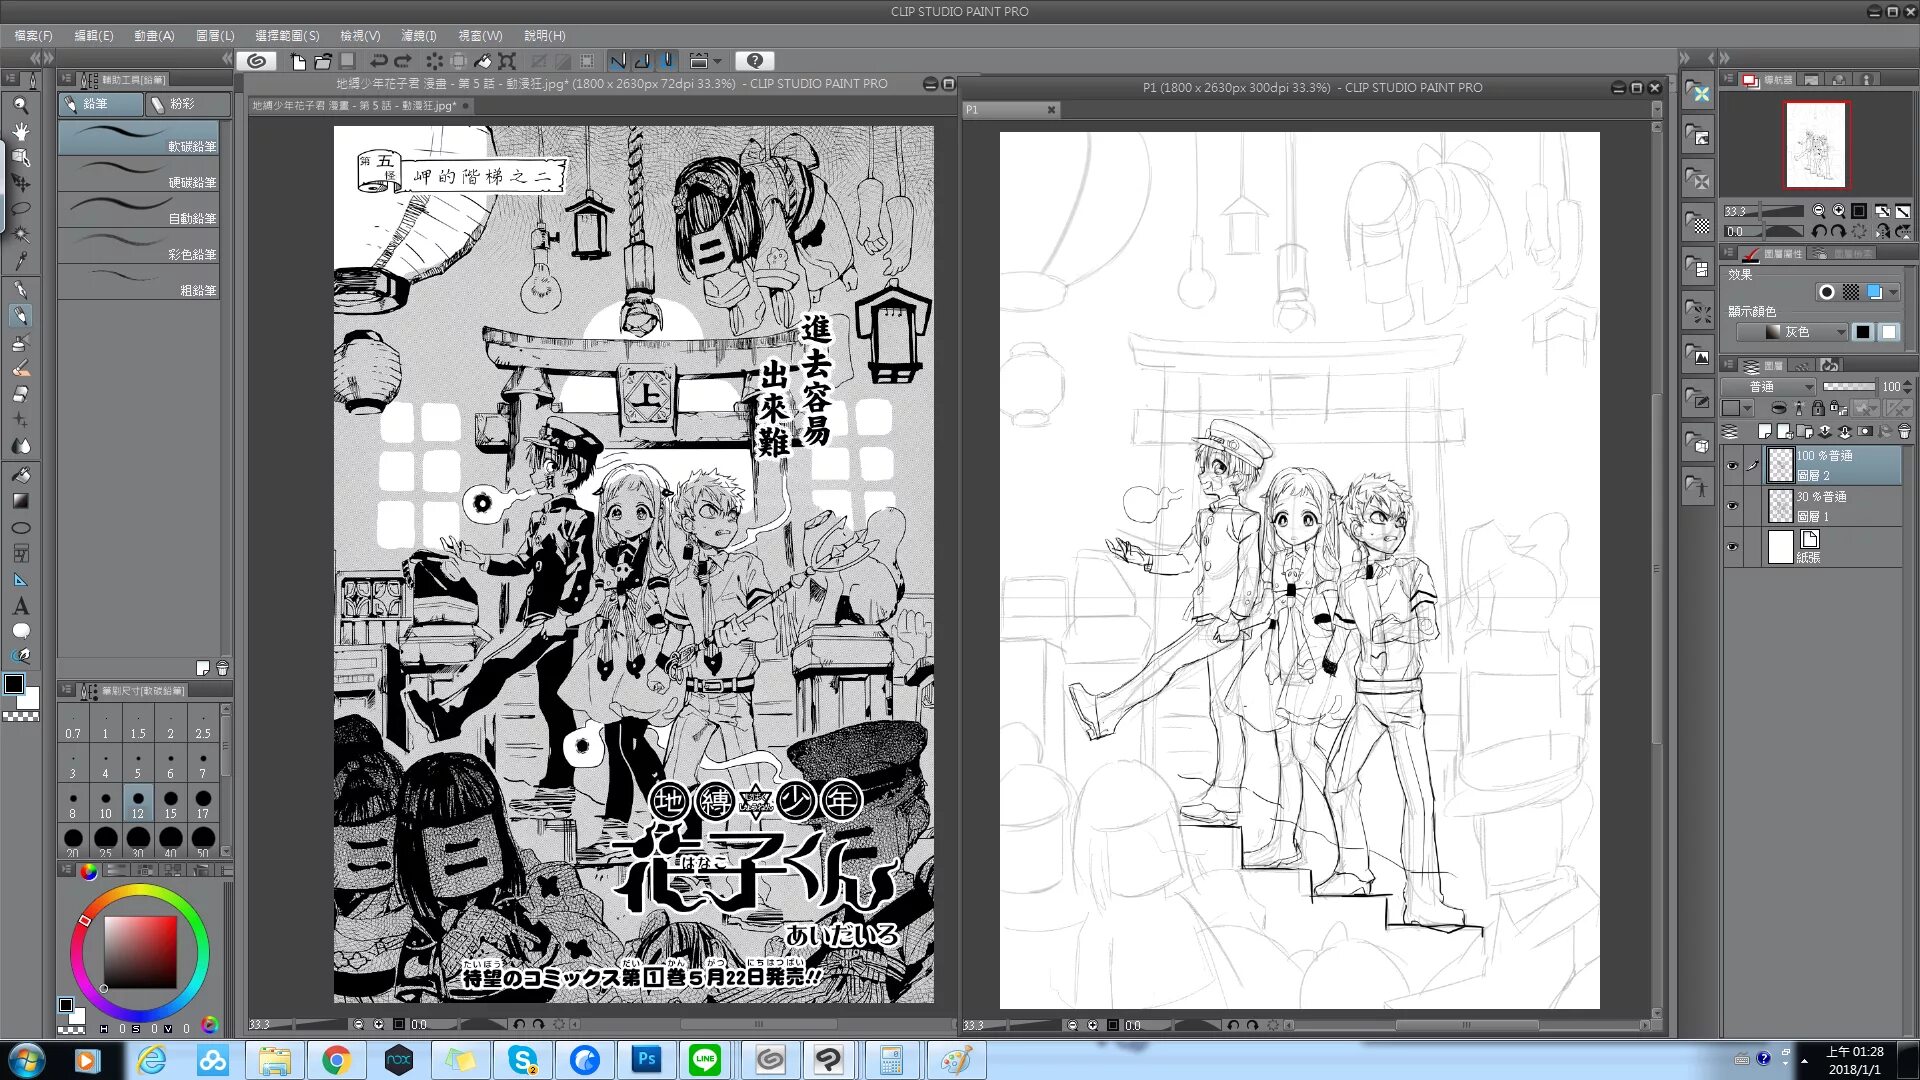
Task: Toggle visibility of 紙張 paper layer
Action: 1733,547
